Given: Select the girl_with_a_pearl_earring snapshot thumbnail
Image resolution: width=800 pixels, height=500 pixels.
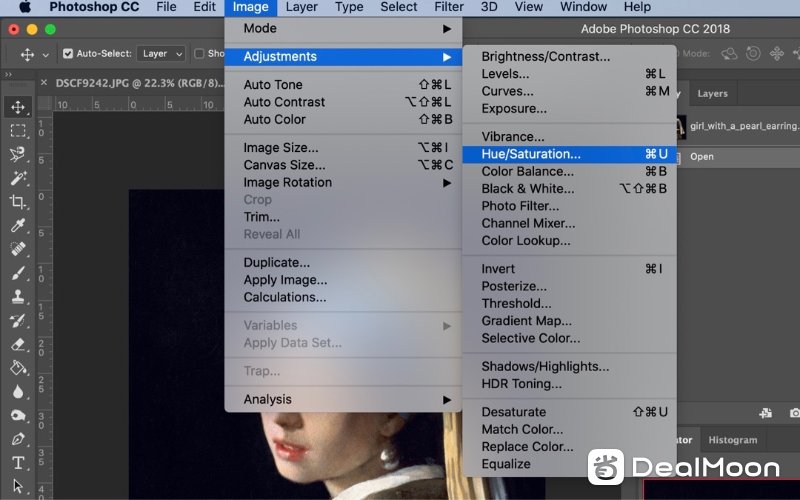Looking at the screenshot, I should [681, 127].
